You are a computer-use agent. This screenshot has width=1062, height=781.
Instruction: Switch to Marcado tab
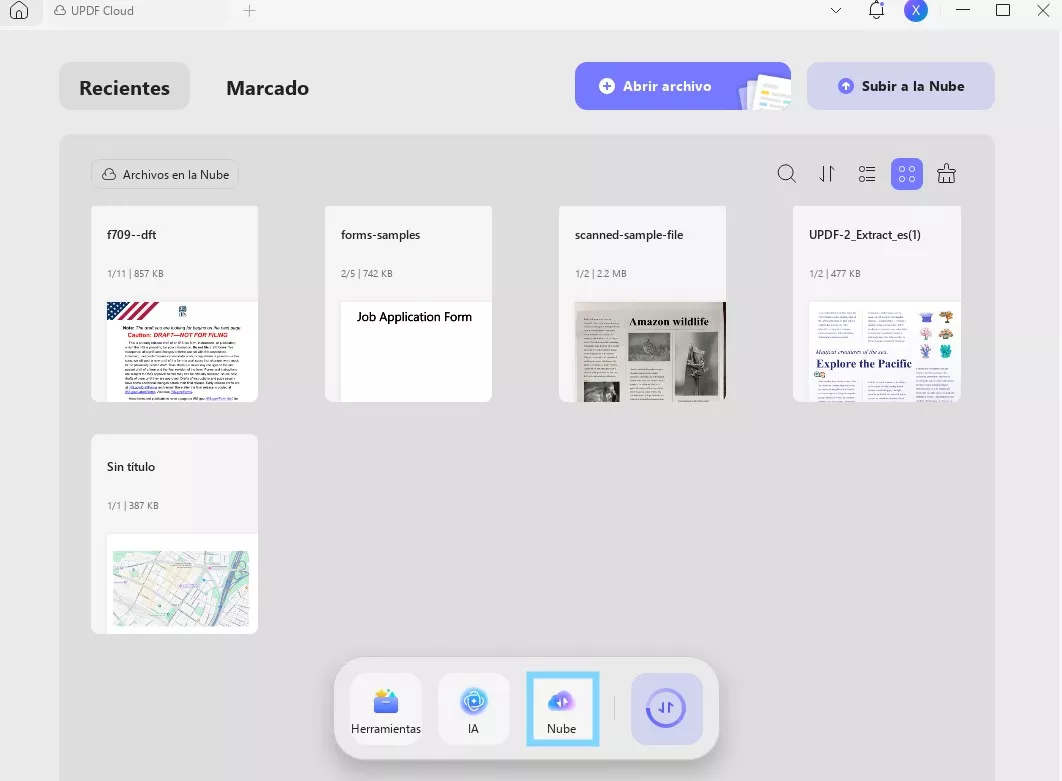point(268,87)
